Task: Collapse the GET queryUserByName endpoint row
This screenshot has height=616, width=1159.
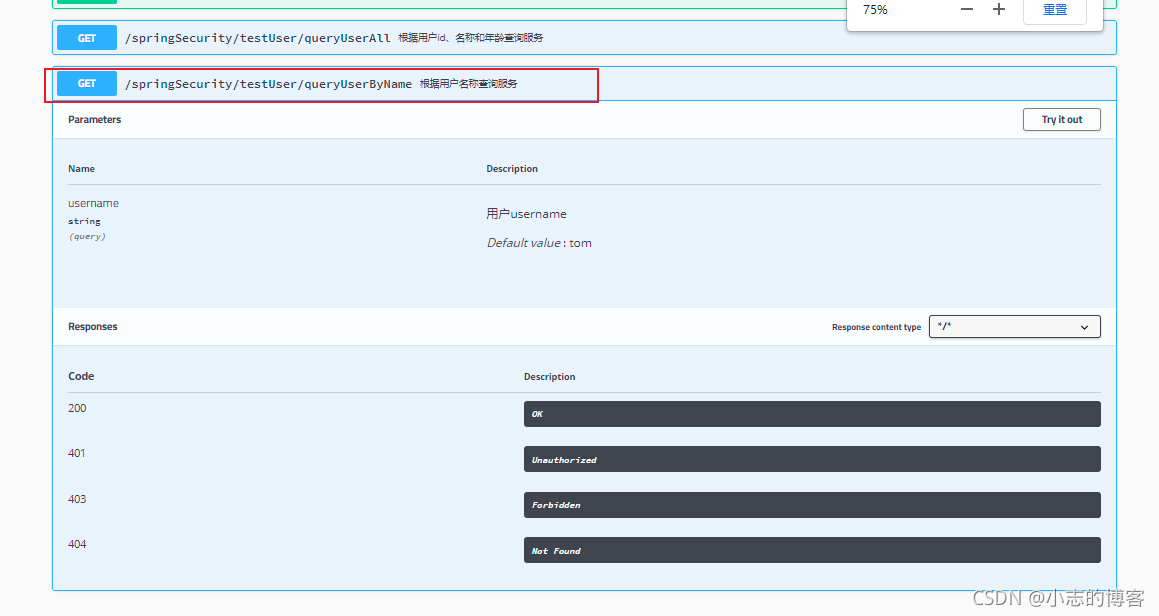Action: point(584,84)
